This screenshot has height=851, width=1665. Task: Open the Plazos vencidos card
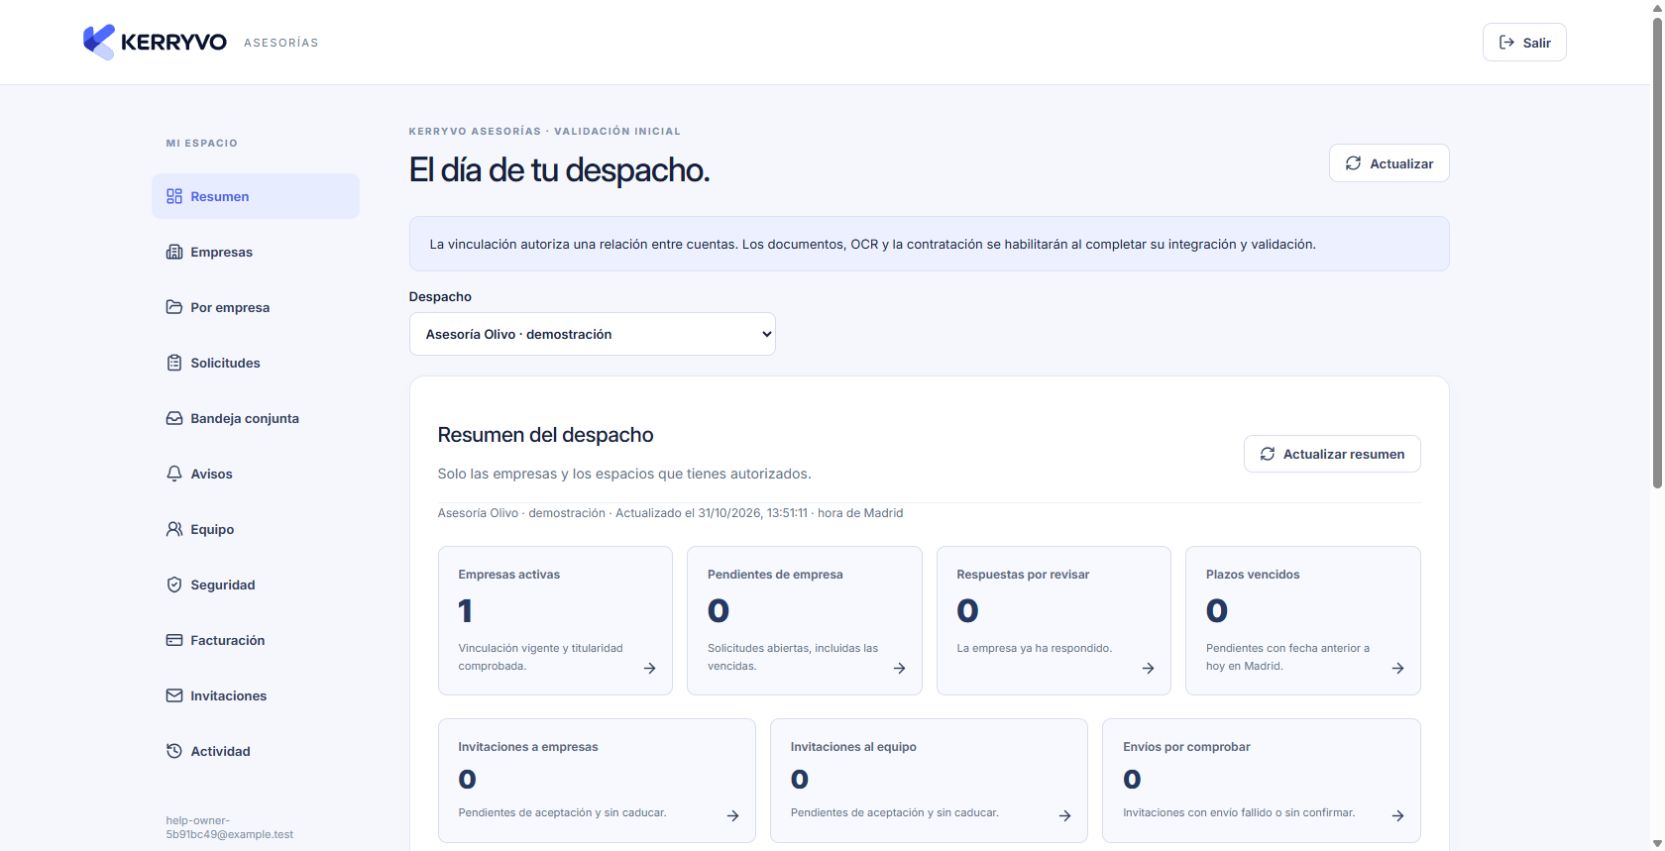(1303, 620)
